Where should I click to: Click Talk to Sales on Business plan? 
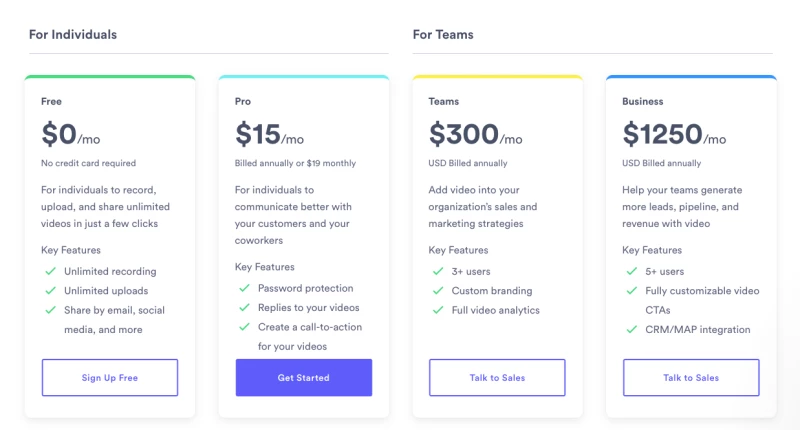click(691, 378)
